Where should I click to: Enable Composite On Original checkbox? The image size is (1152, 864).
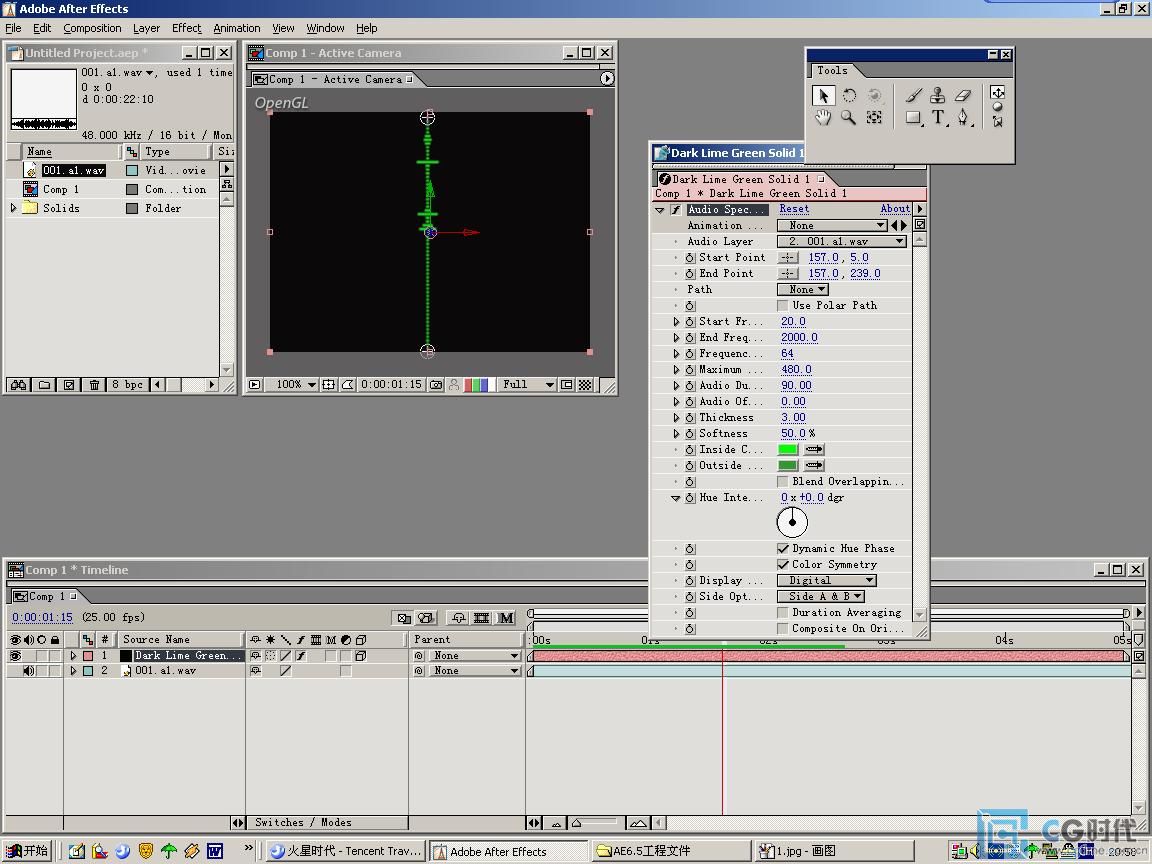coord(782,628)
